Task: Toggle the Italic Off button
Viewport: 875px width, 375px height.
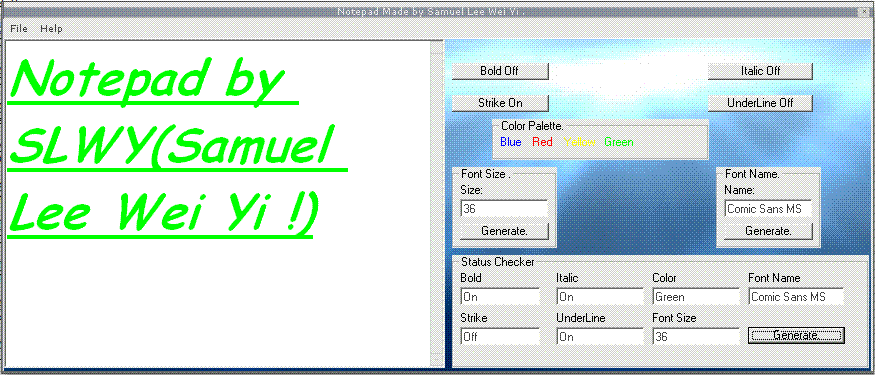Action: click(760, 71)
